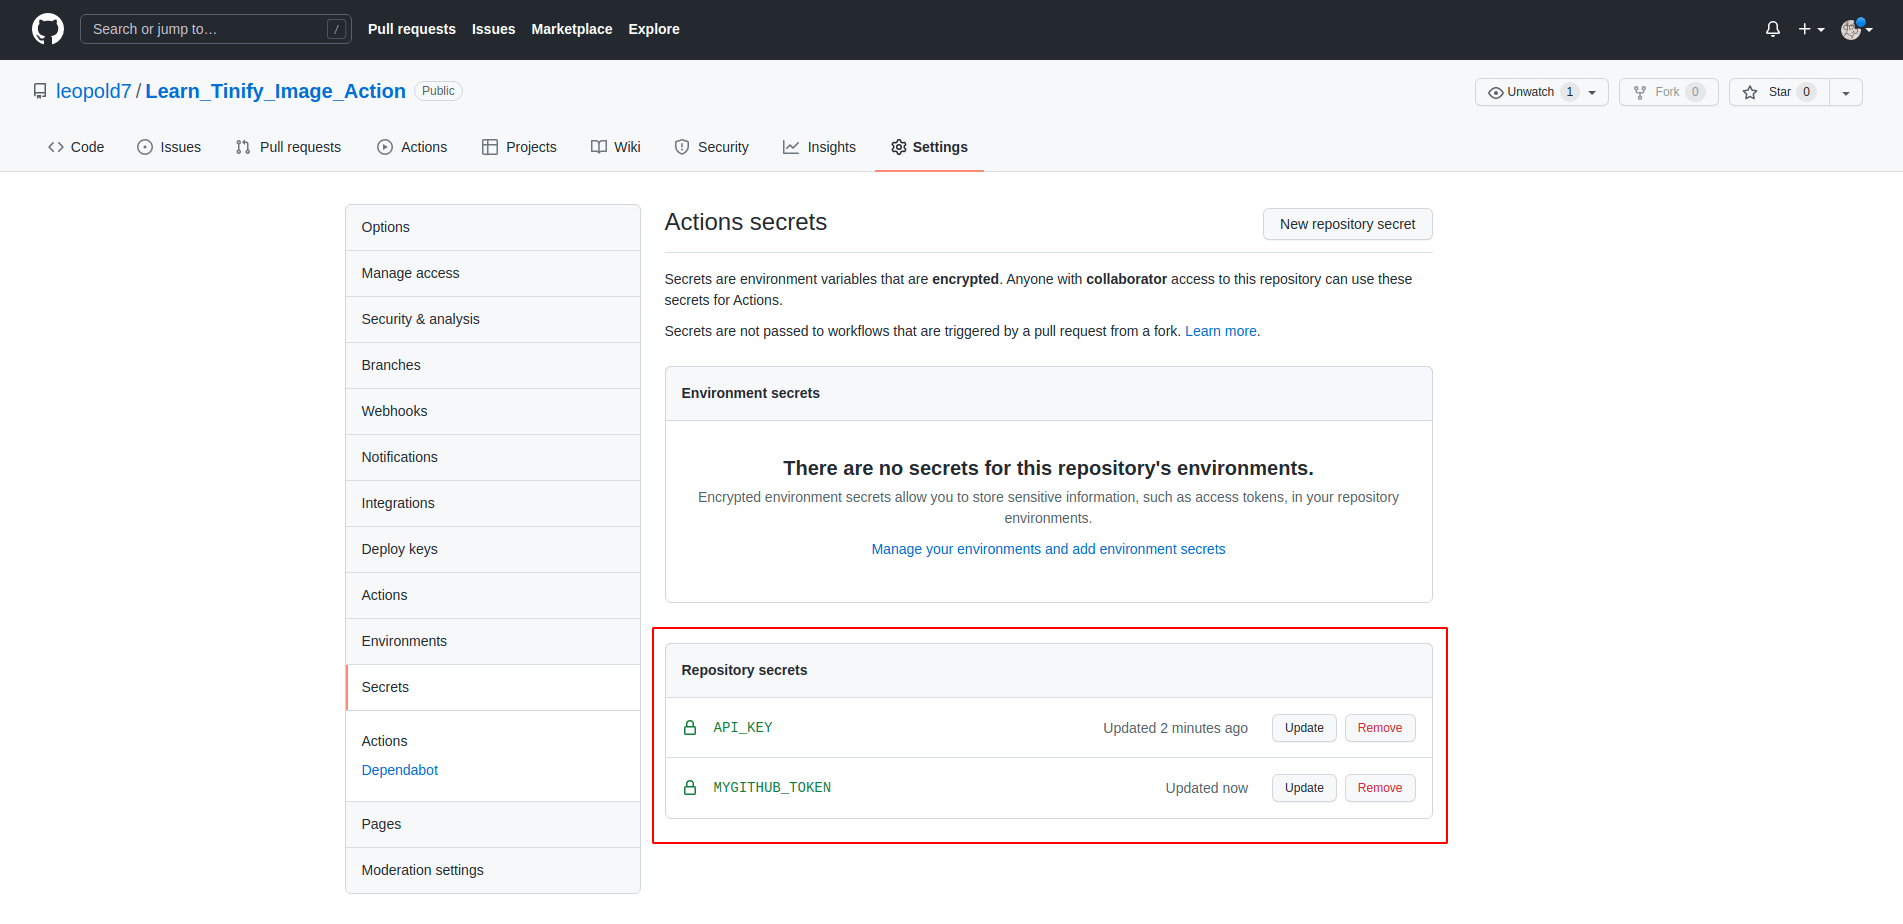1903x924 pixels.
Task: Click the lock icon beside MYGITHUB_TOKEN
Action: (690, 788)
